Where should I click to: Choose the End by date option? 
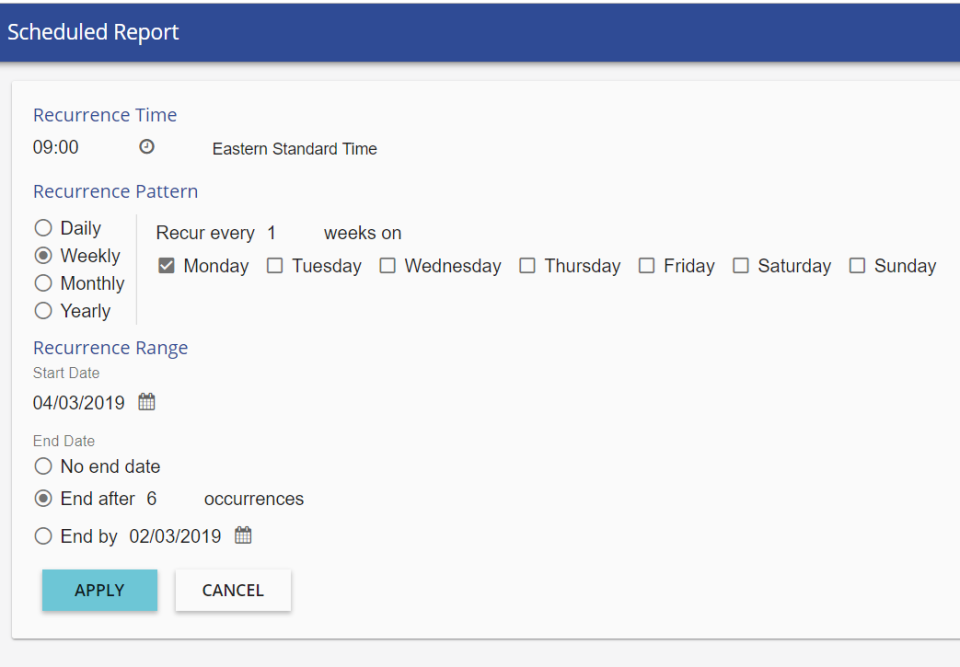pyautogui.click(x=43, y=536)
